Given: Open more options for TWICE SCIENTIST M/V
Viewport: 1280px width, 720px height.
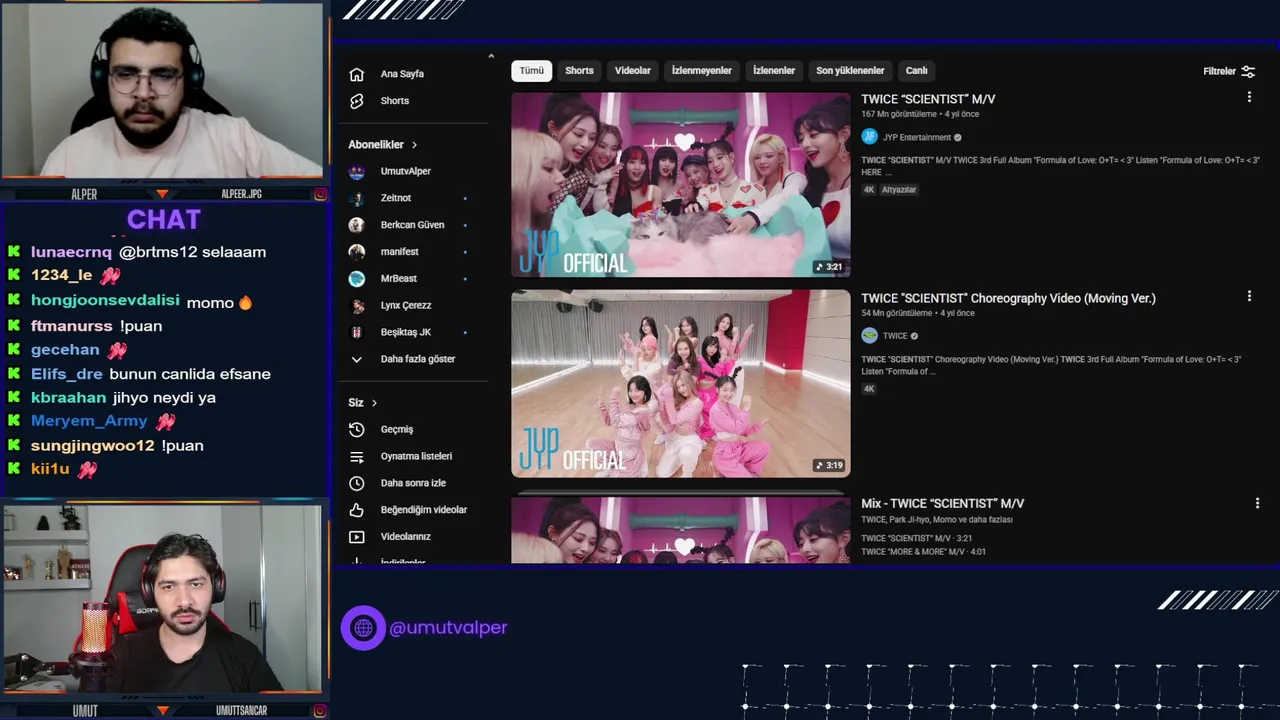Looking at the screenshot, I should point(1249,97).
